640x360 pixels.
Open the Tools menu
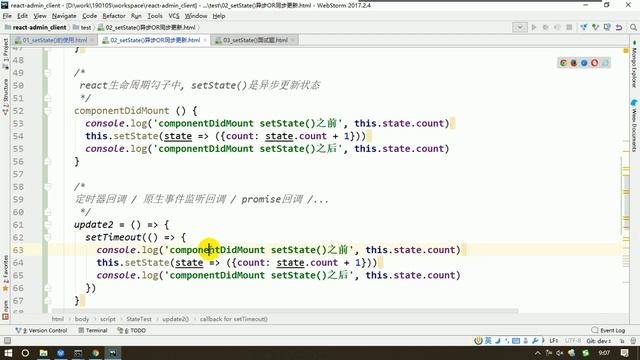pos(155,16)
